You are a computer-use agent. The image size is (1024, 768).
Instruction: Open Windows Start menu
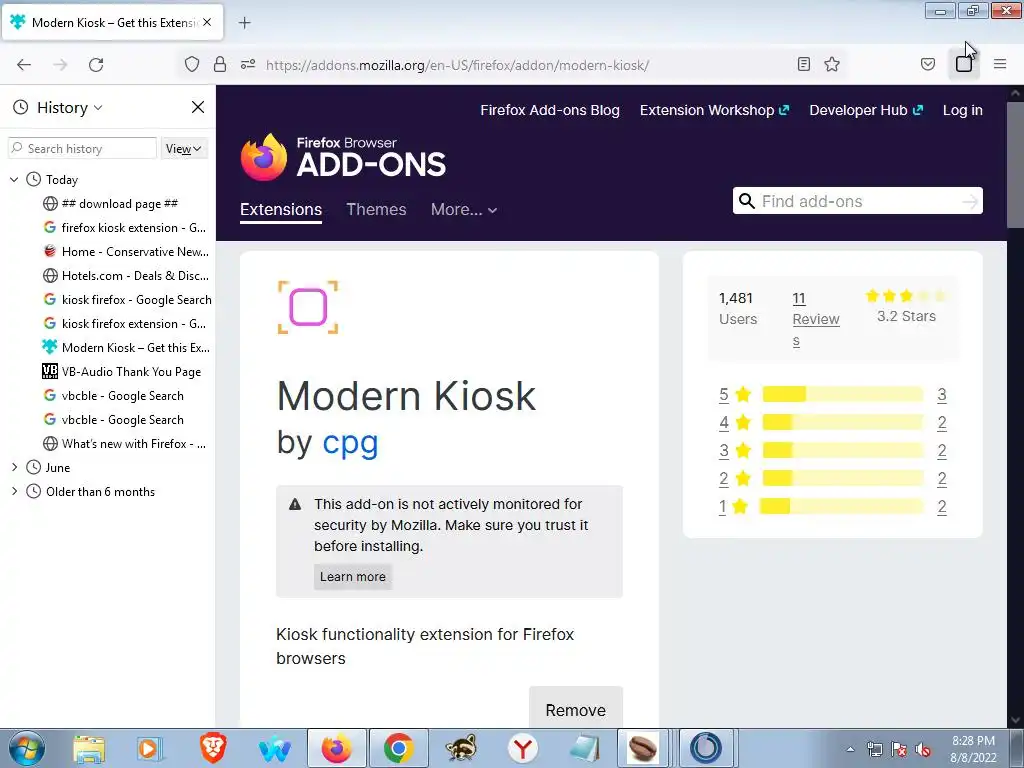tap(26, 748)
